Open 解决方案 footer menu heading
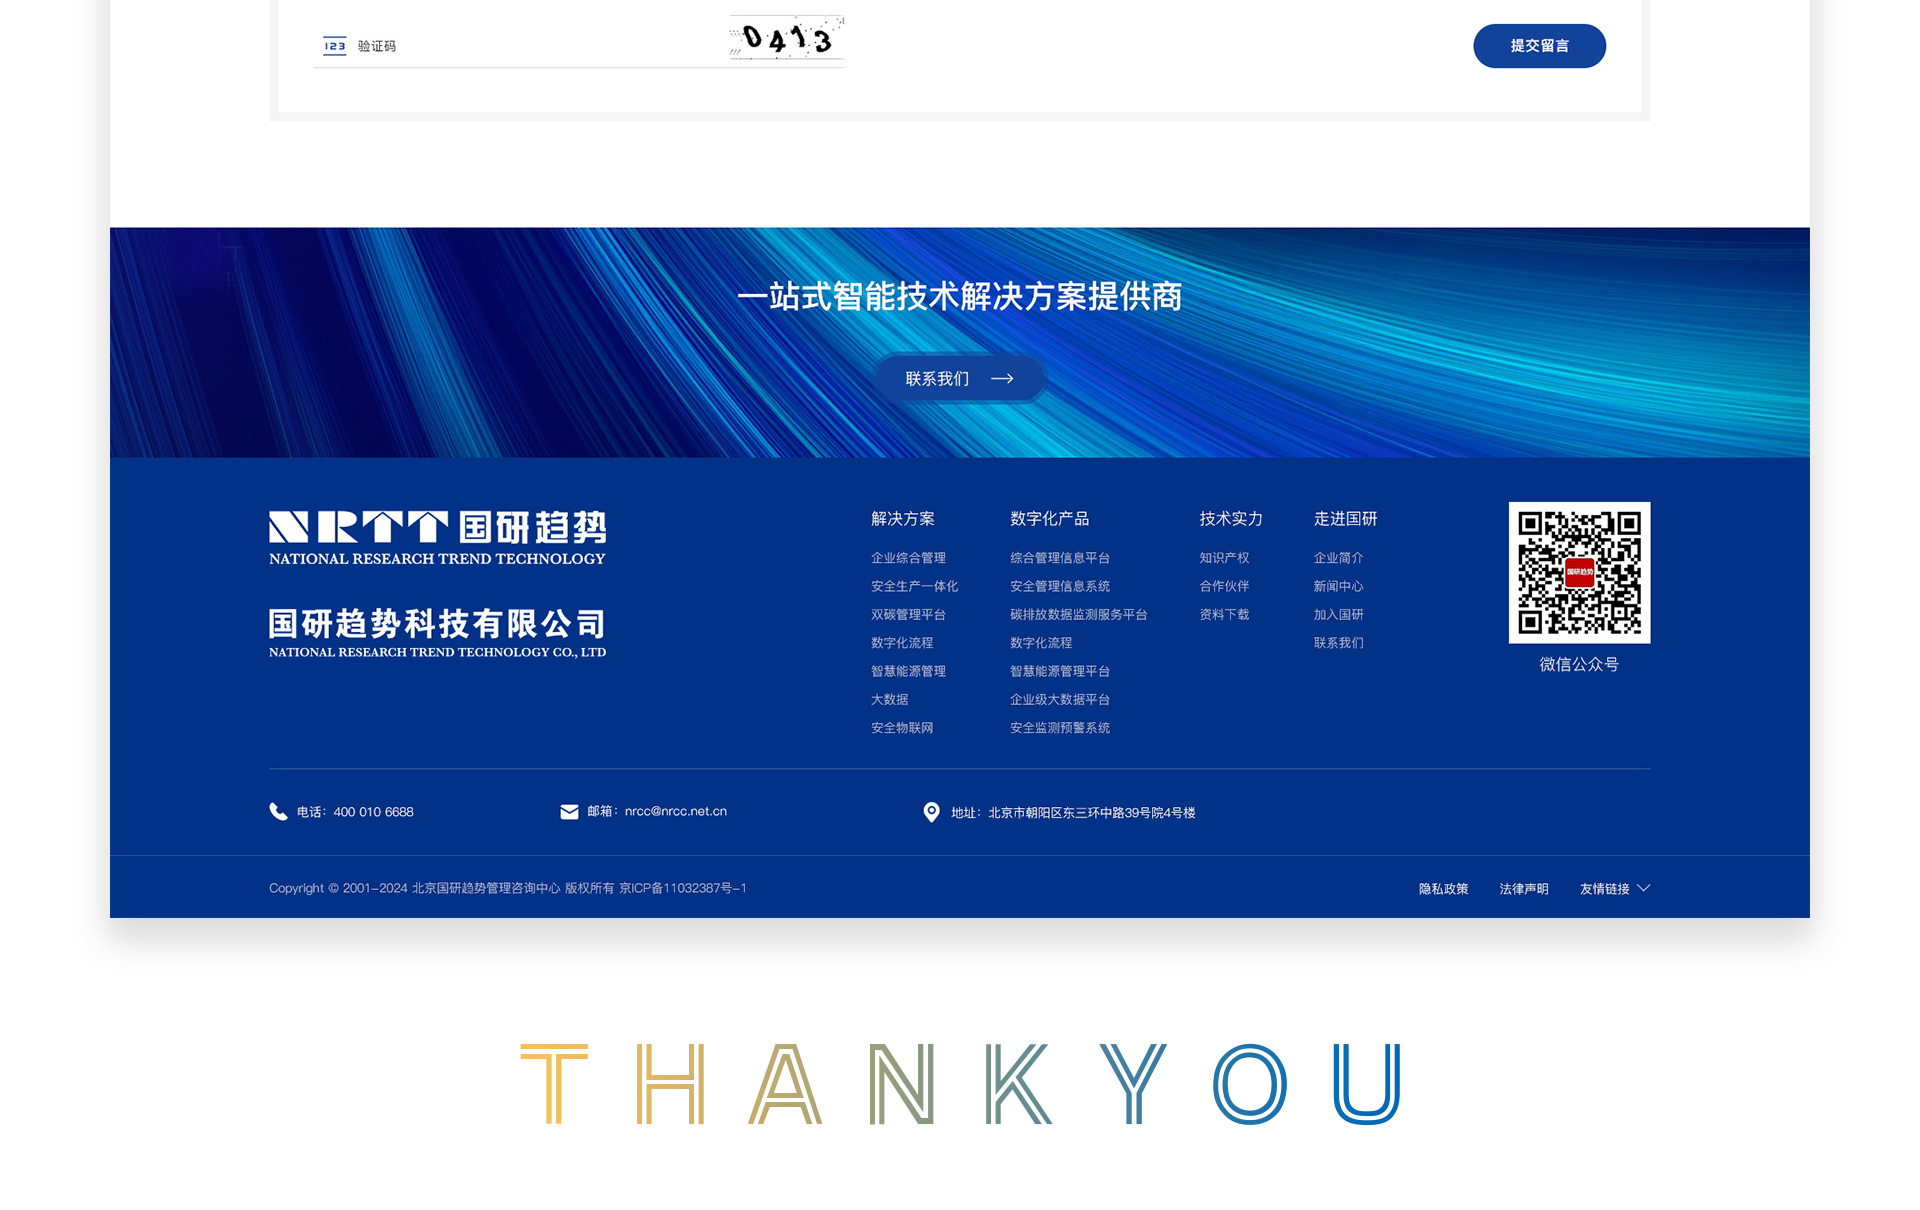 (x=902, y=519)
